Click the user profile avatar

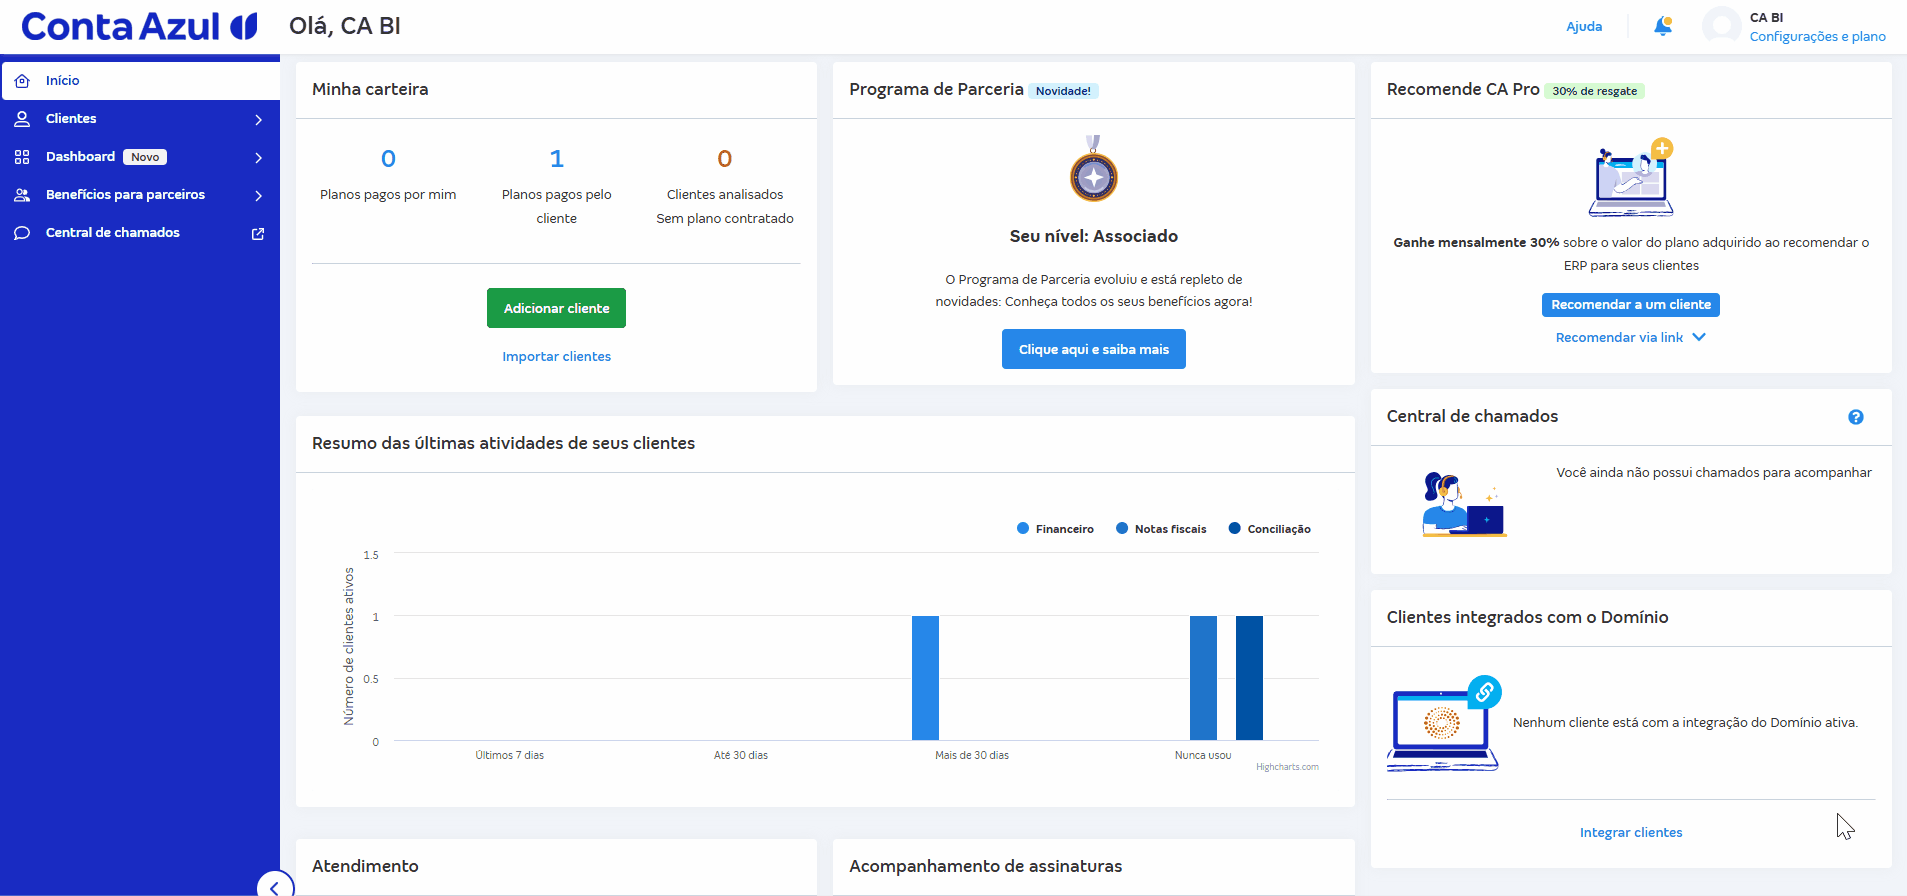1722,26
